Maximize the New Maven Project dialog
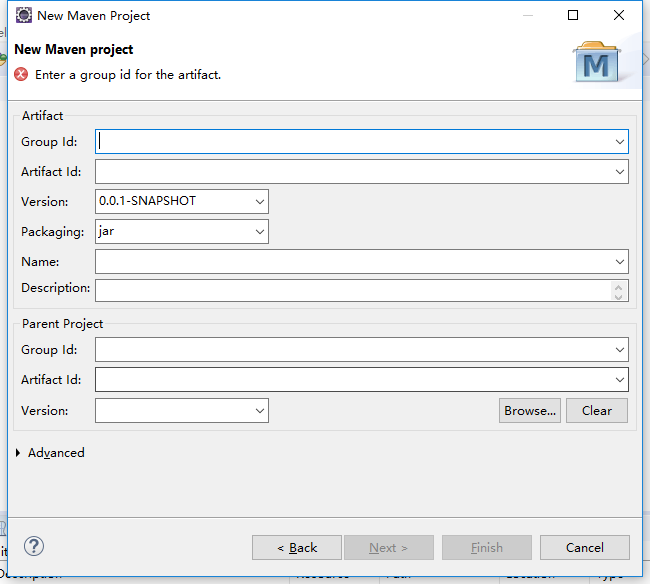The height and width of the screenshot is (584, 650). click(573, 15)
